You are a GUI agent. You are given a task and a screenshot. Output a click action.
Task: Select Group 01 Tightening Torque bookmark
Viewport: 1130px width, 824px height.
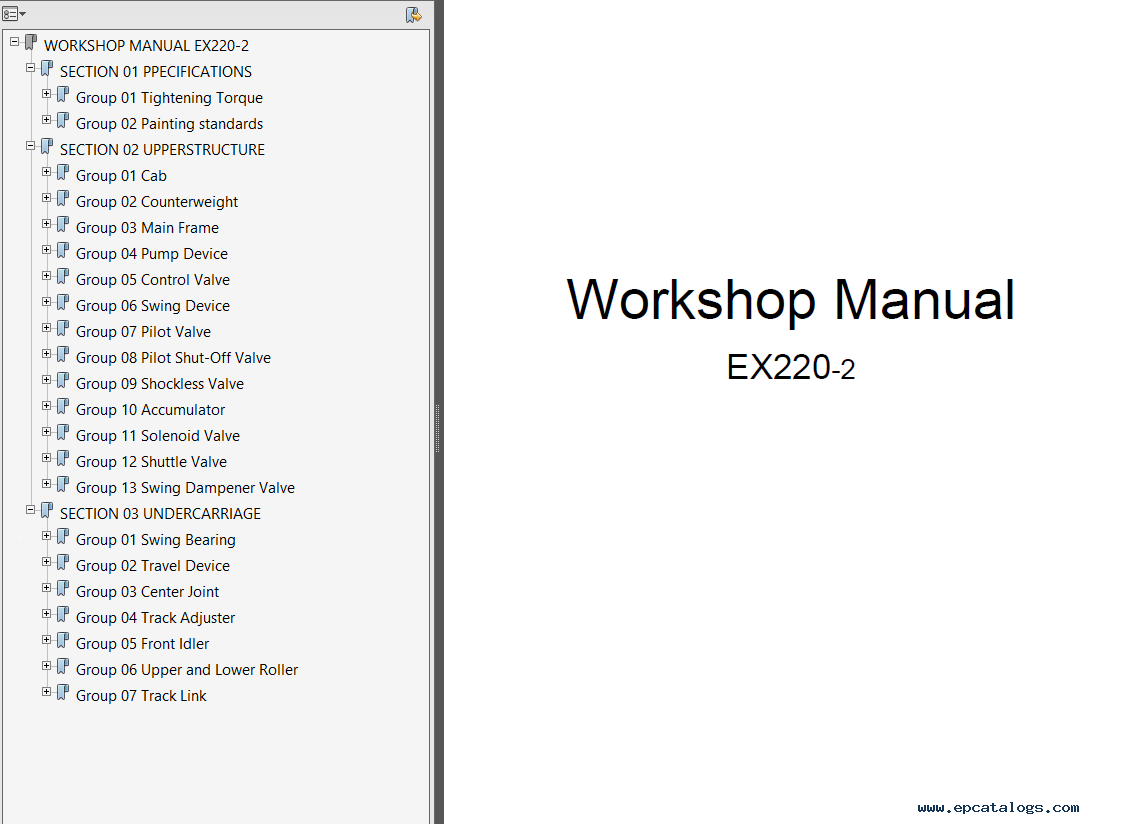(169, 98)
